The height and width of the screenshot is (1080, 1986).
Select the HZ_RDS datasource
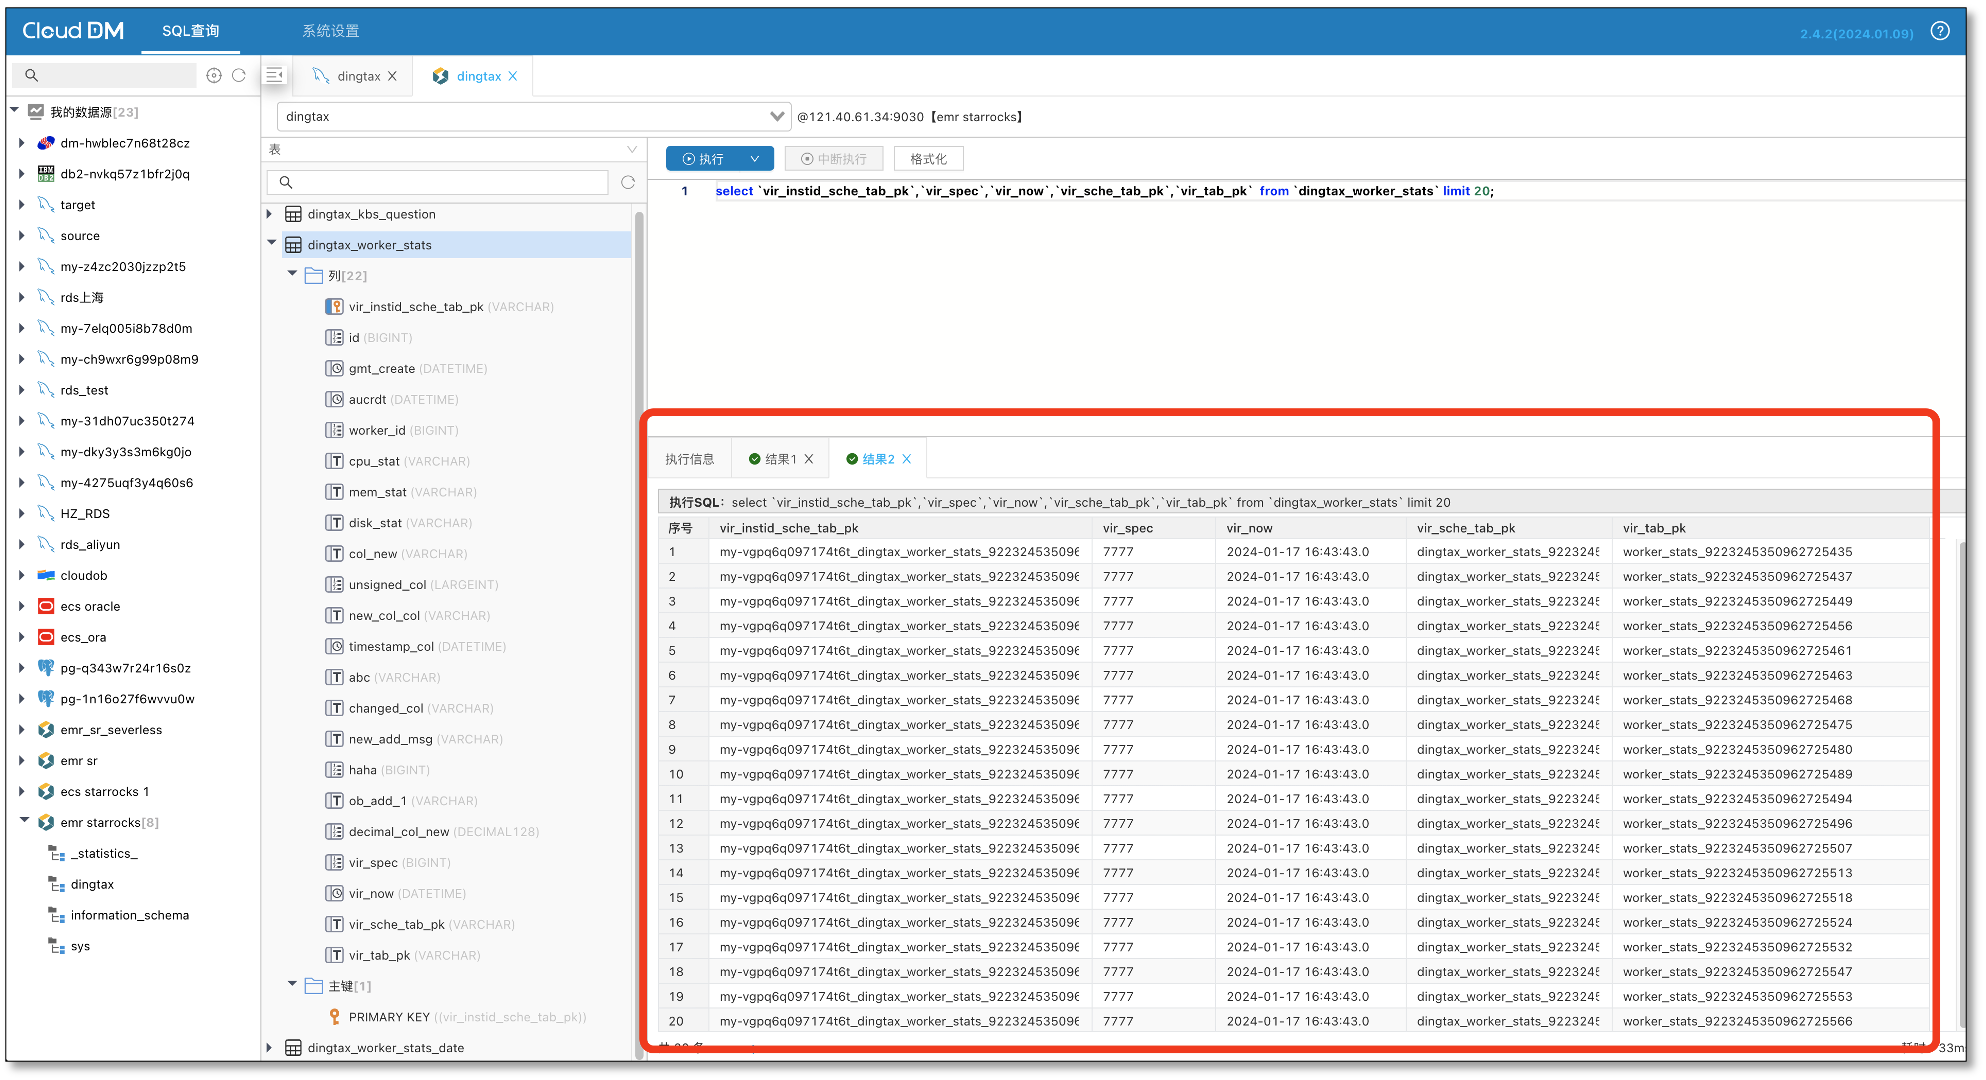(x=85, y=513)
